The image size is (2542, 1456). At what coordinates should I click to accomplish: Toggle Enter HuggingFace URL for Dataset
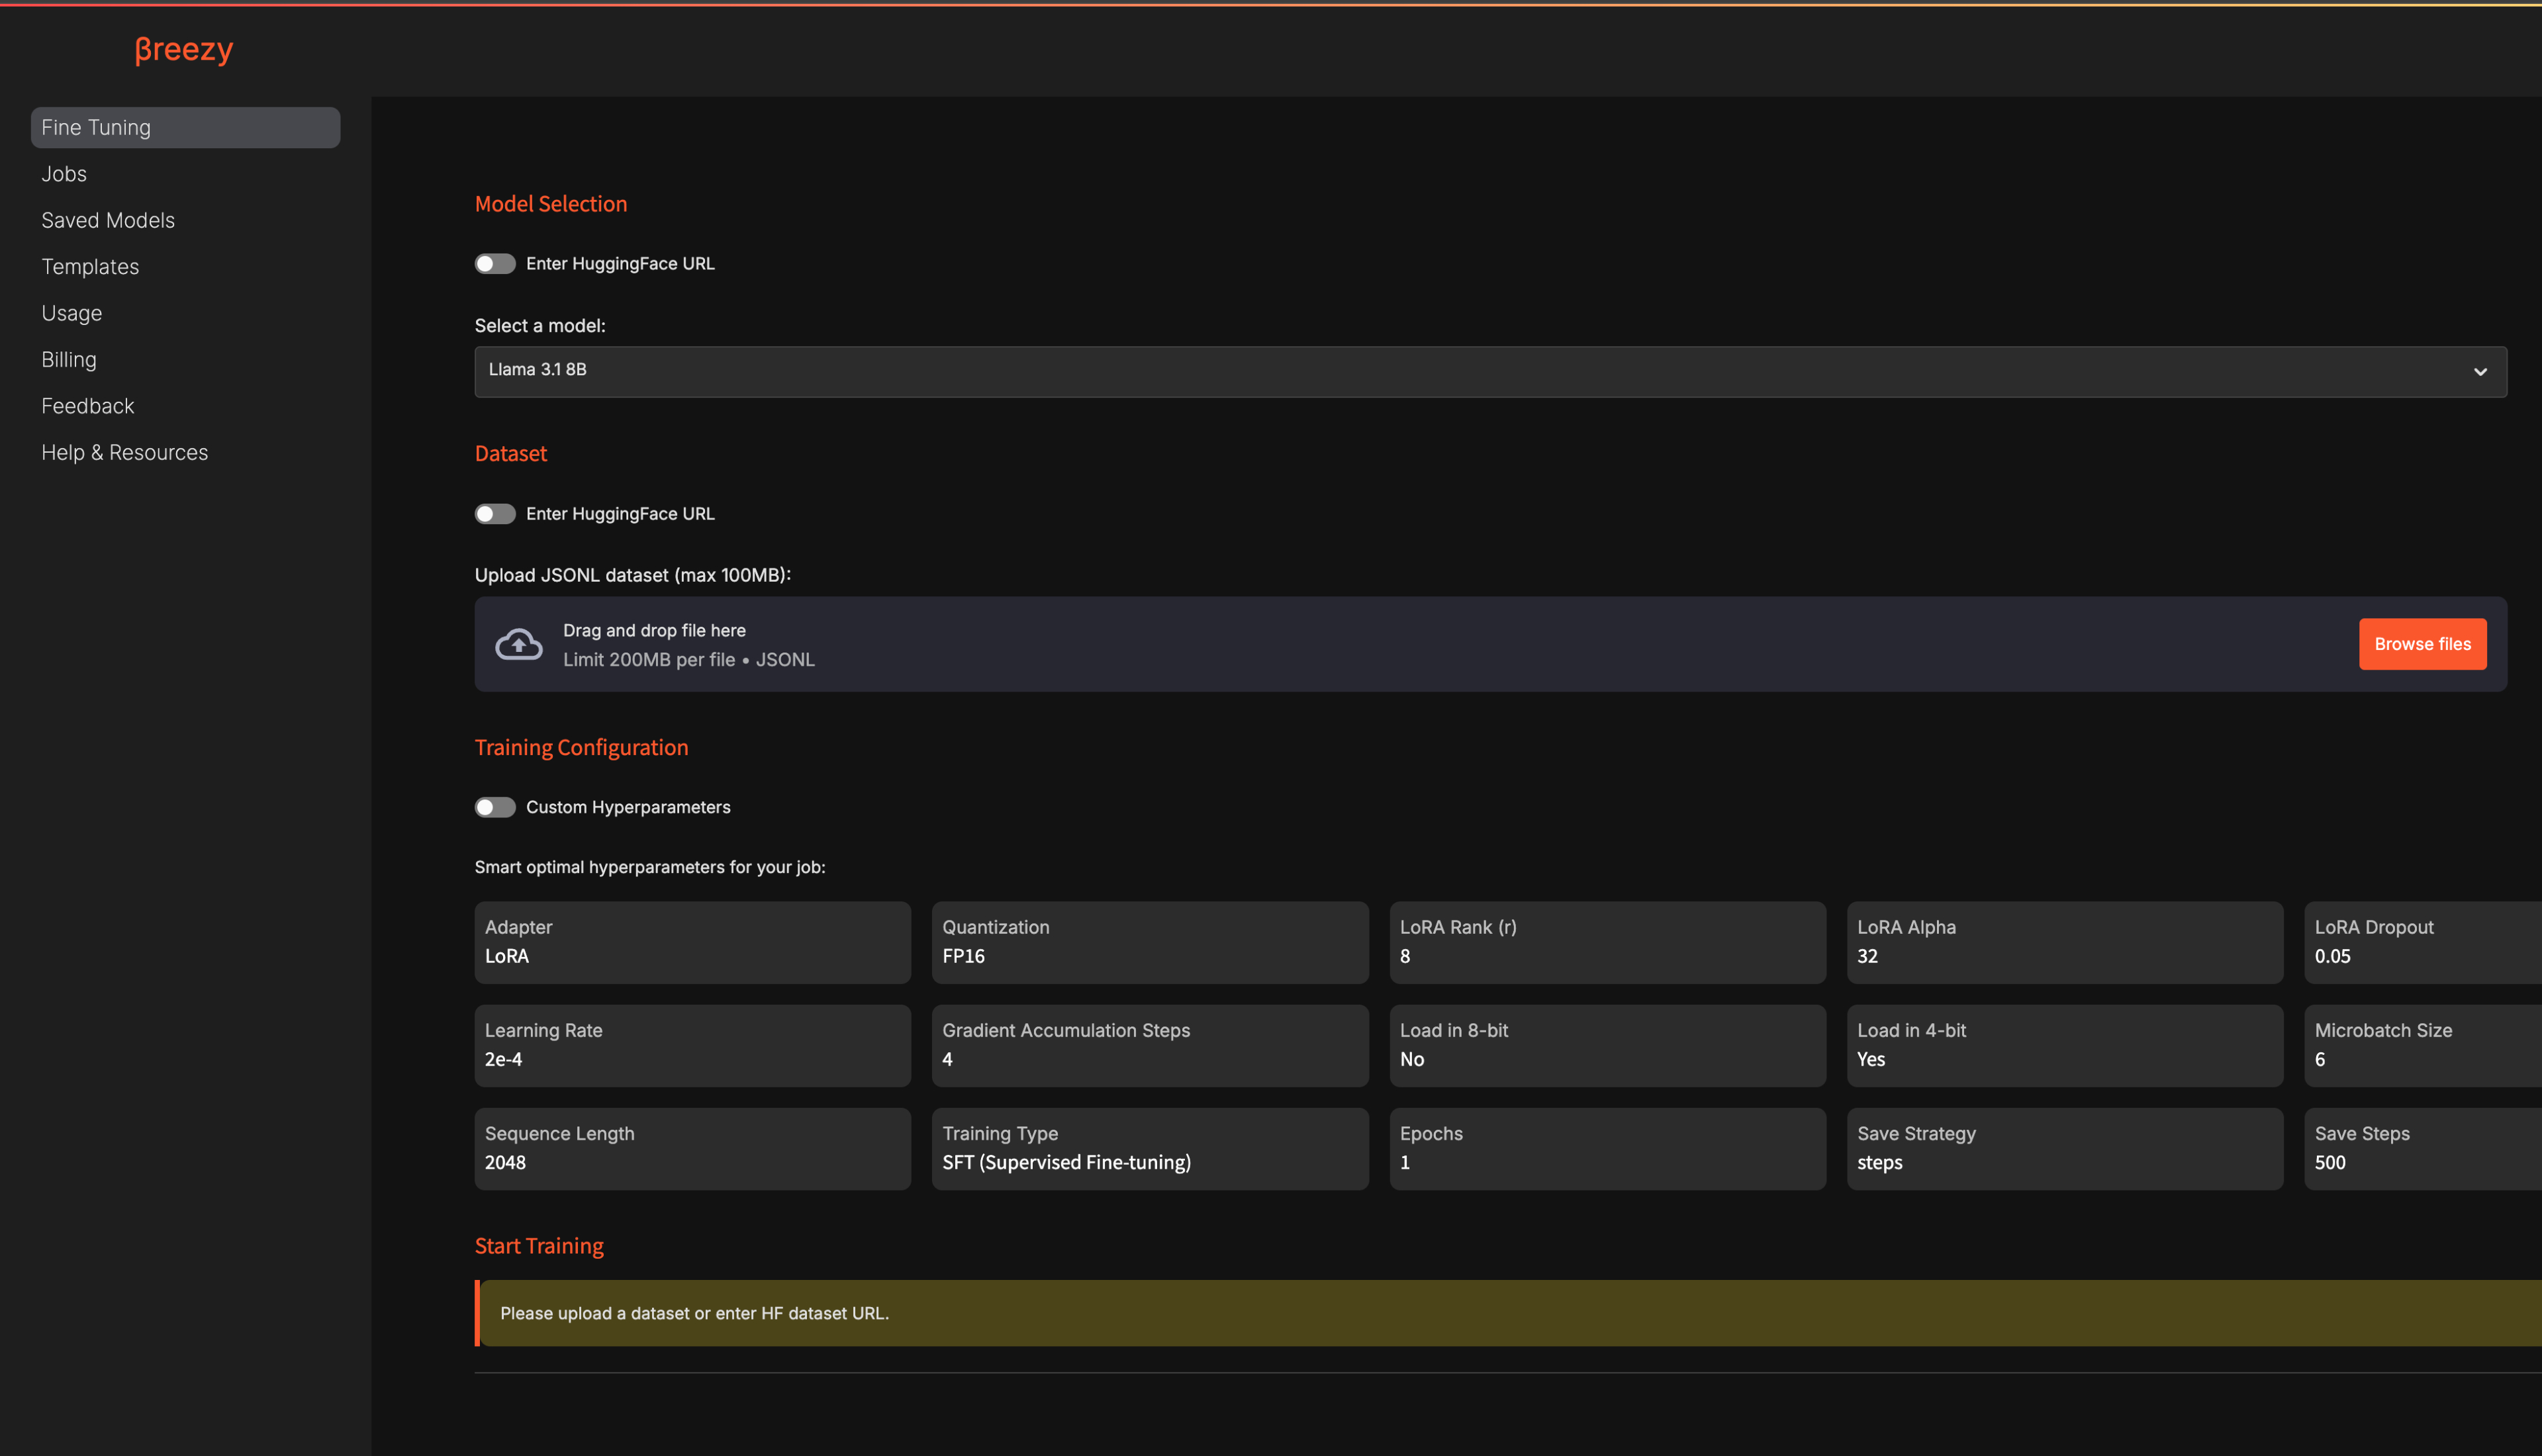(495, 514)
